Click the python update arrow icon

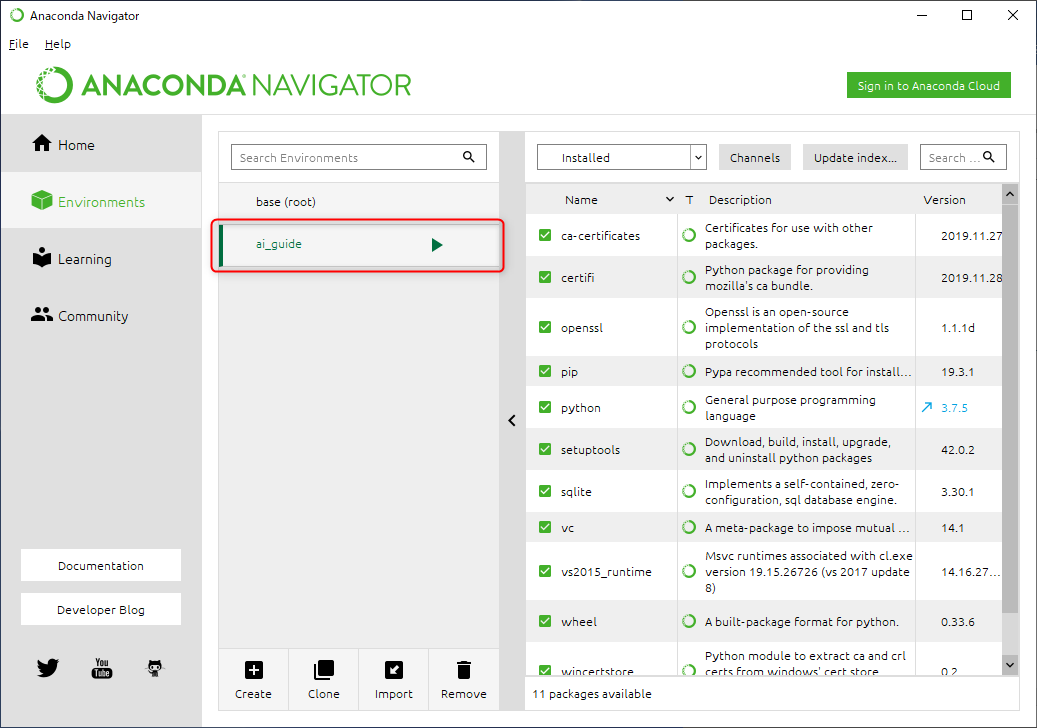(927, 408)
